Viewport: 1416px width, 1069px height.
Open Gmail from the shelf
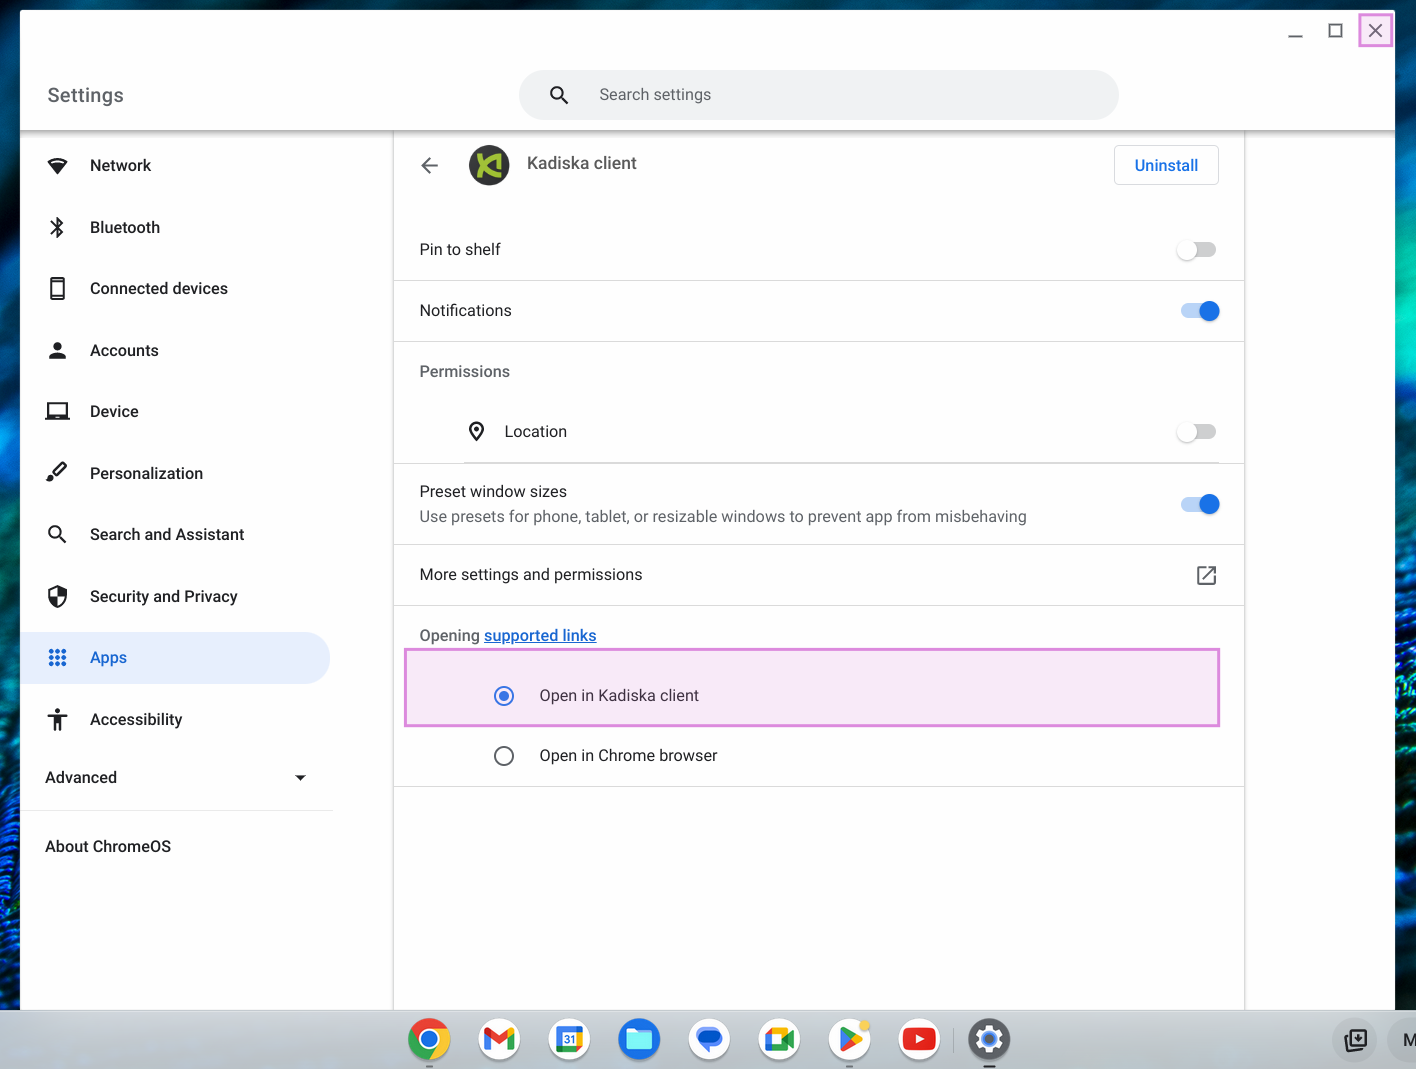coord(499,1040)
